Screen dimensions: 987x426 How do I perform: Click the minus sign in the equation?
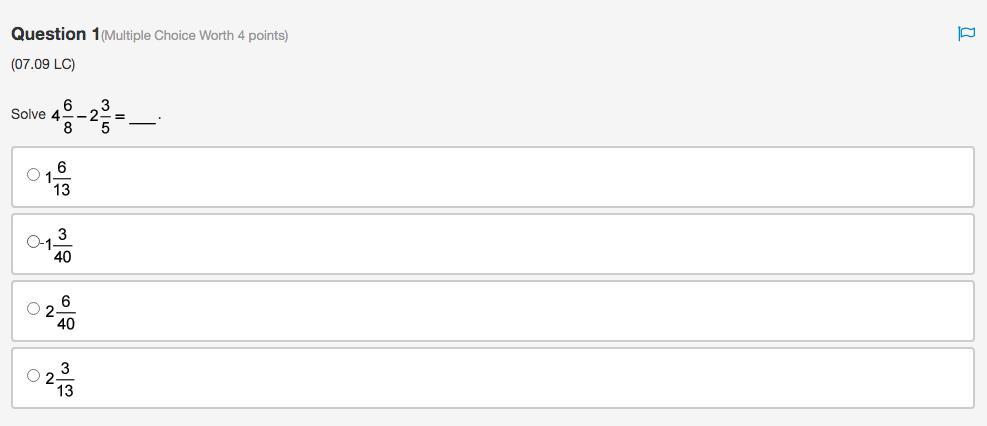coord(81,116)
